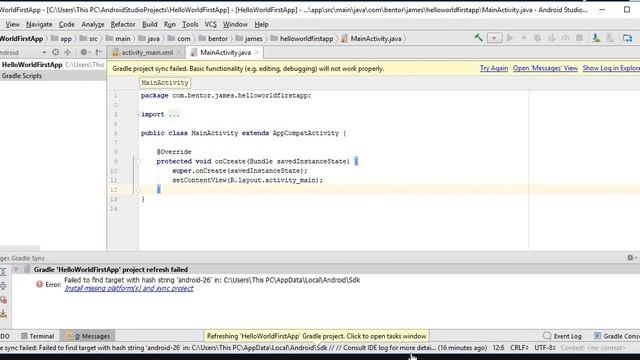Click the Attach debugger icon in toolbar
Image resolution: width=640 pixels, height=360 pixels.
tap(551, 38)
